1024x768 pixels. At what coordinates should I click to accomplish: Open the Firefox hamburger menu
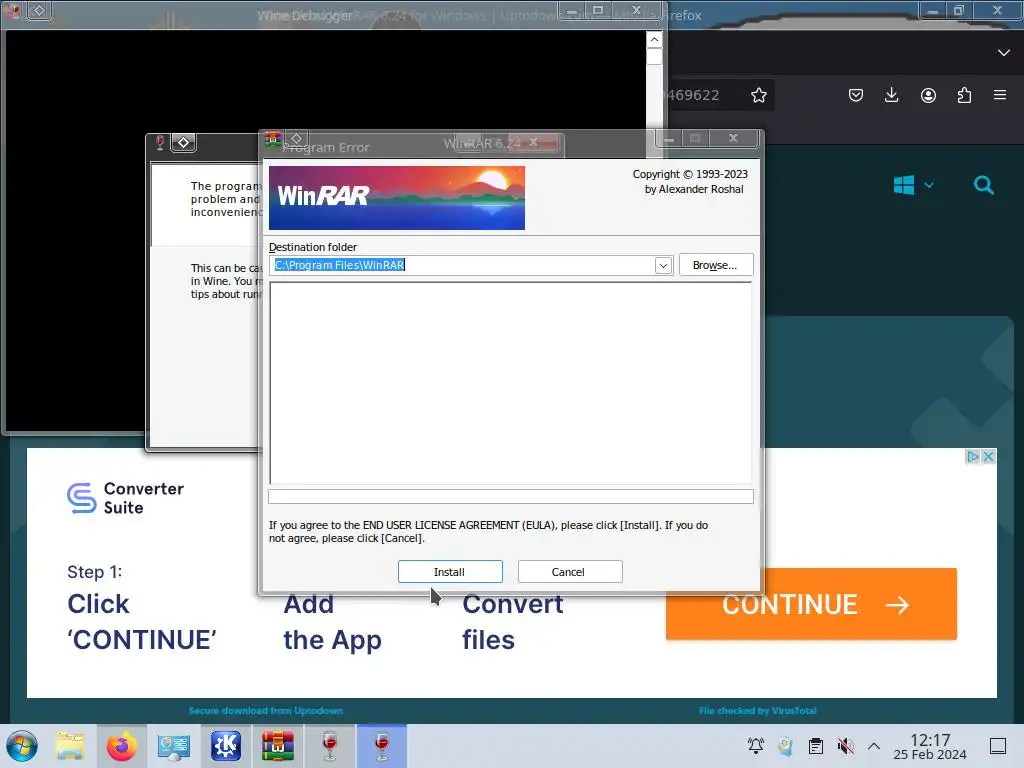click(x=1000, y=95)
